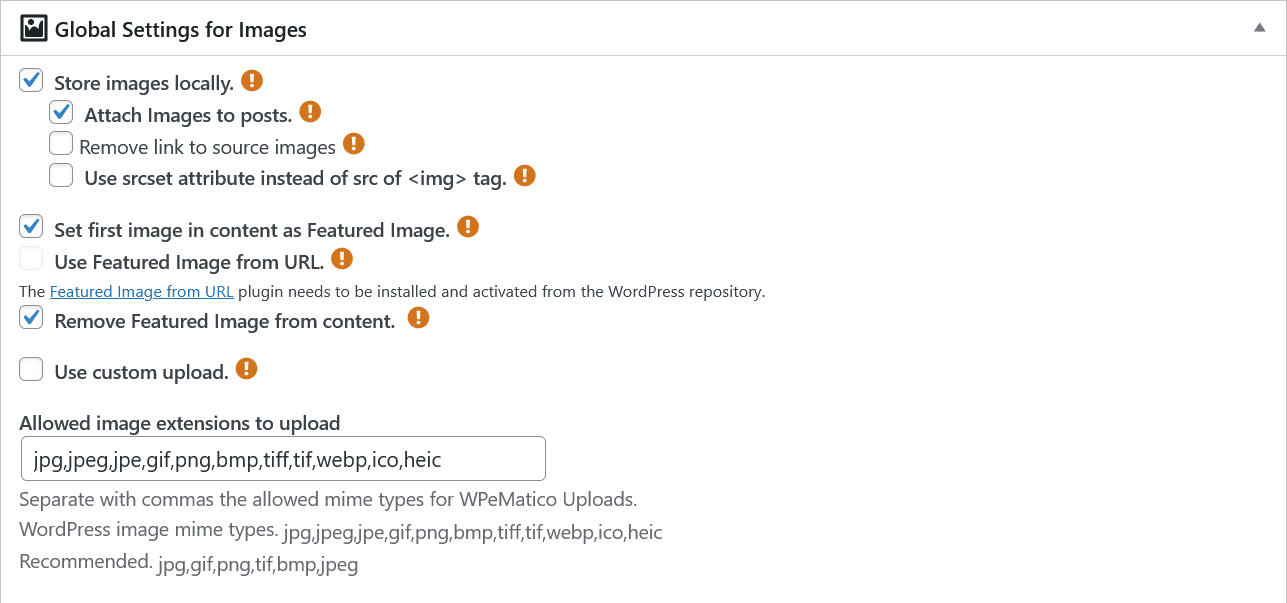Screen dimensions: 1287x603
Task: Click the help icon next to Attach Images to posts
Action: 310,112
